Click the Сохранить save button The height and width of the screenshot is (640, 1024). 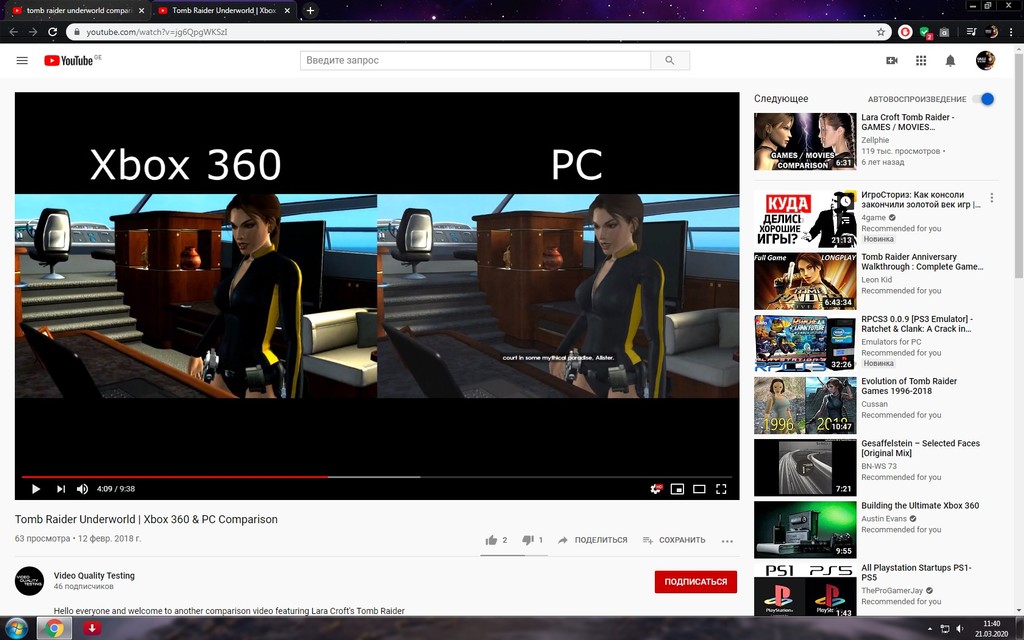click(674, 540)
